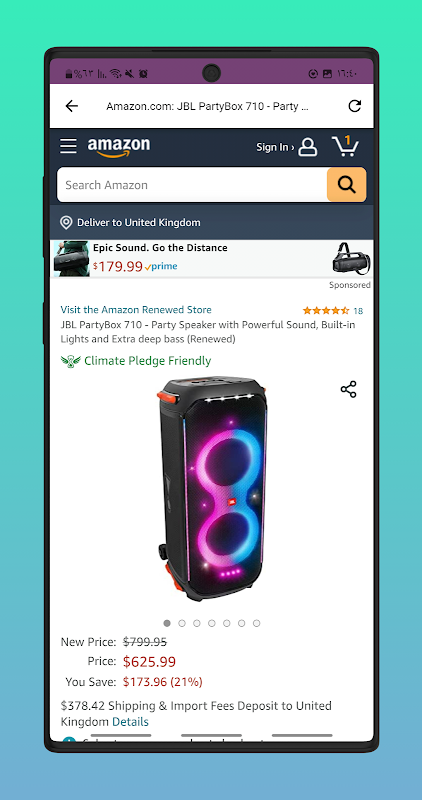Screen dimensions: 422x800
Task: Open the Amazon hamburger menu
Action: pos(68,146)
